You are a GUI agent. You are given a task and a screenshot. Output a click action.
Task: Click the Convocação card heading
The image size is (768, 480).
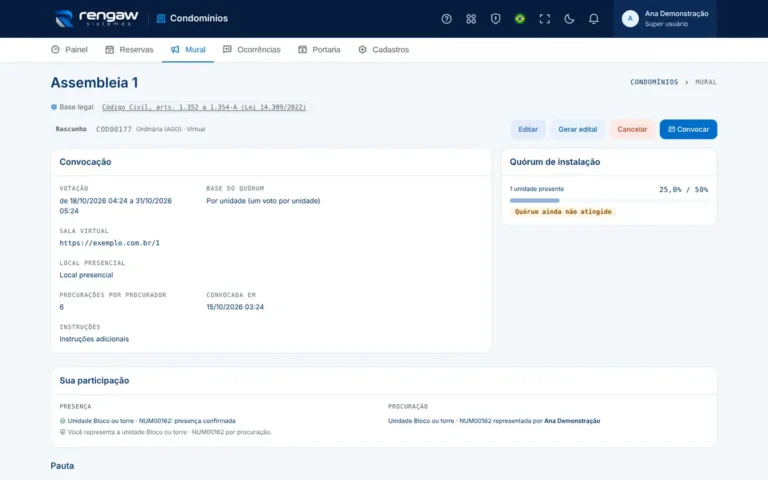pyautogui.click(x=85, y=162)
